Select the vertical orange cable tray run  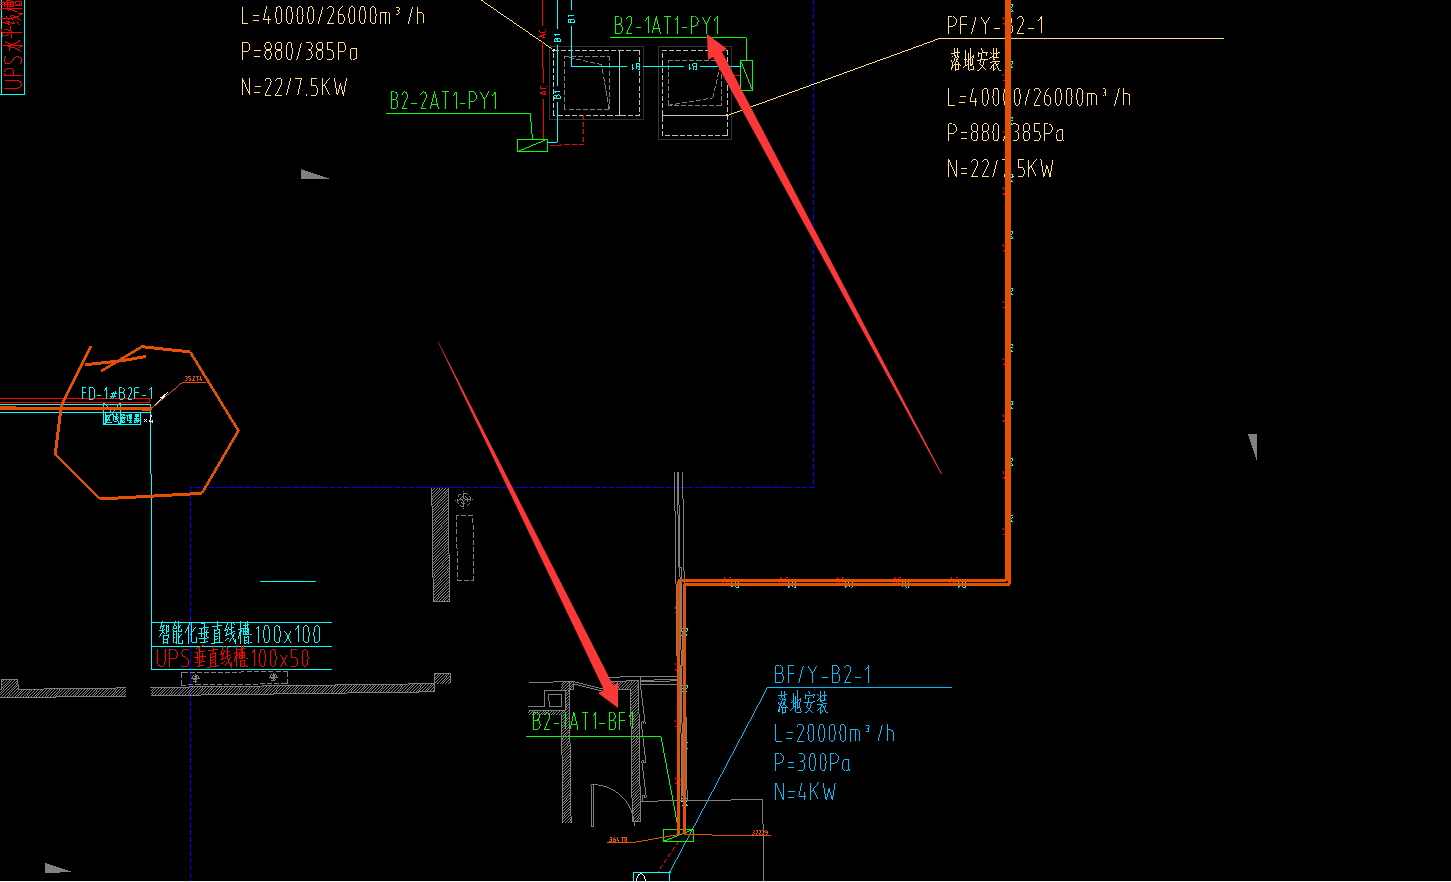[1008, 290]
